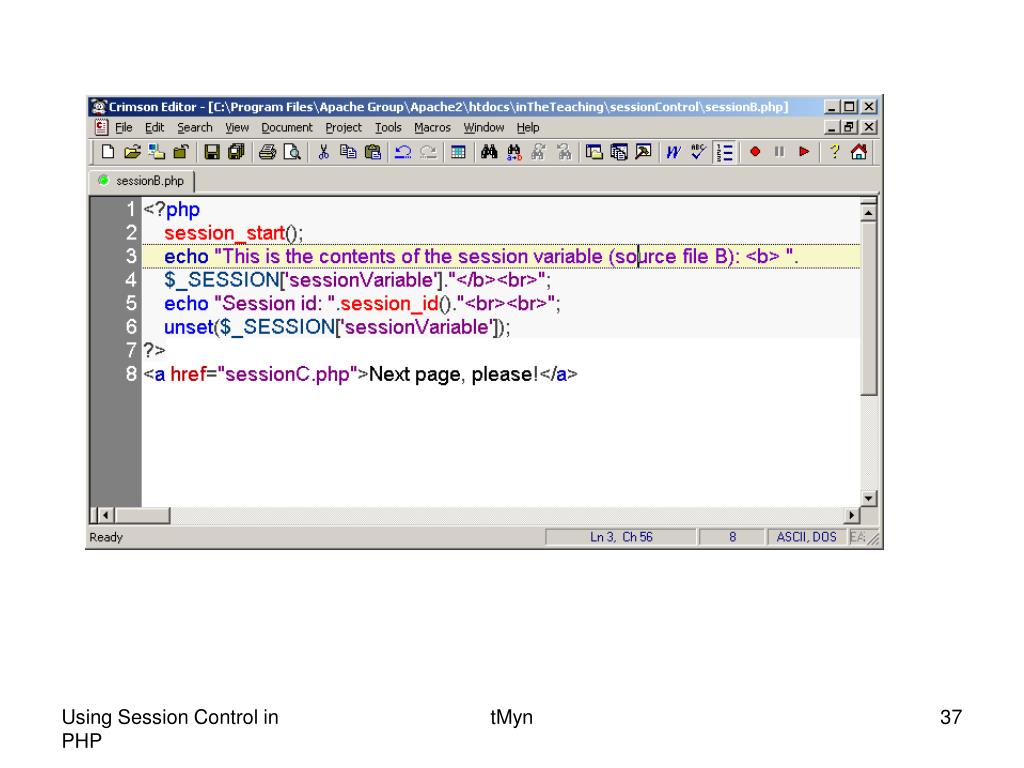
Task: Click the Find binoculars icon
Action: [x=489, y=153]
